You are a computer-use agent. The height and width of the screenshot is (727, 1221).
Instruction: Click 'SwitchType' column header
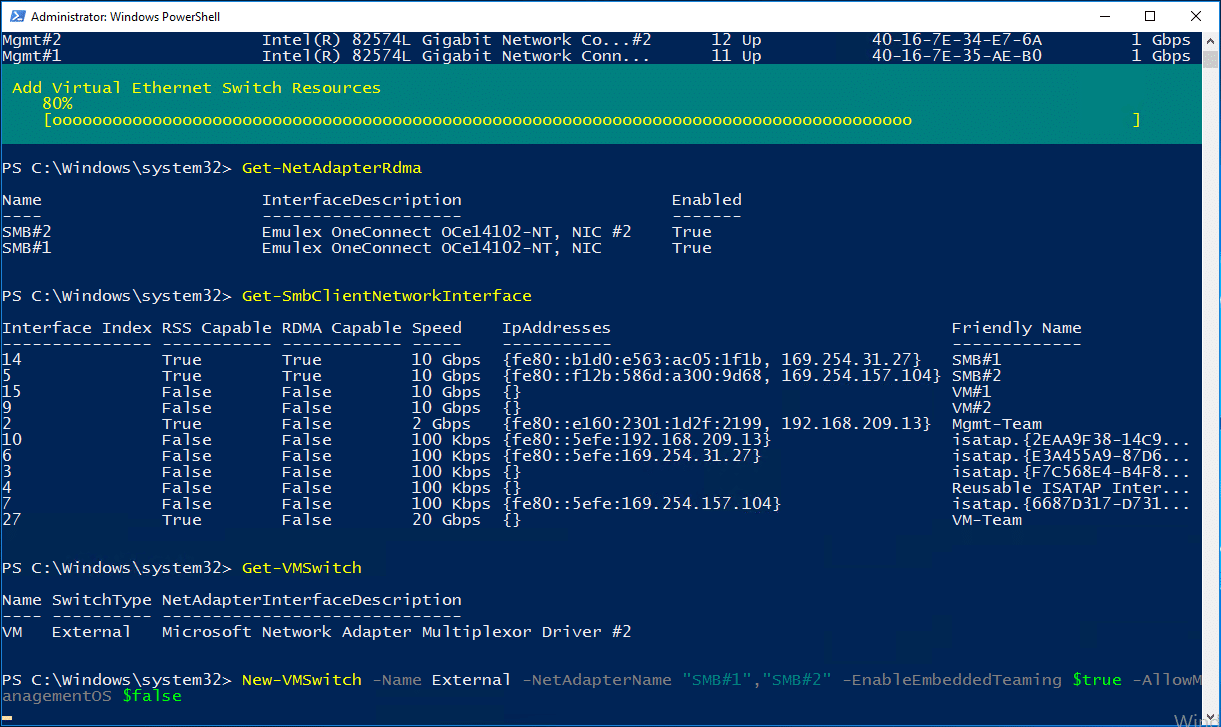tap(102, 600)
